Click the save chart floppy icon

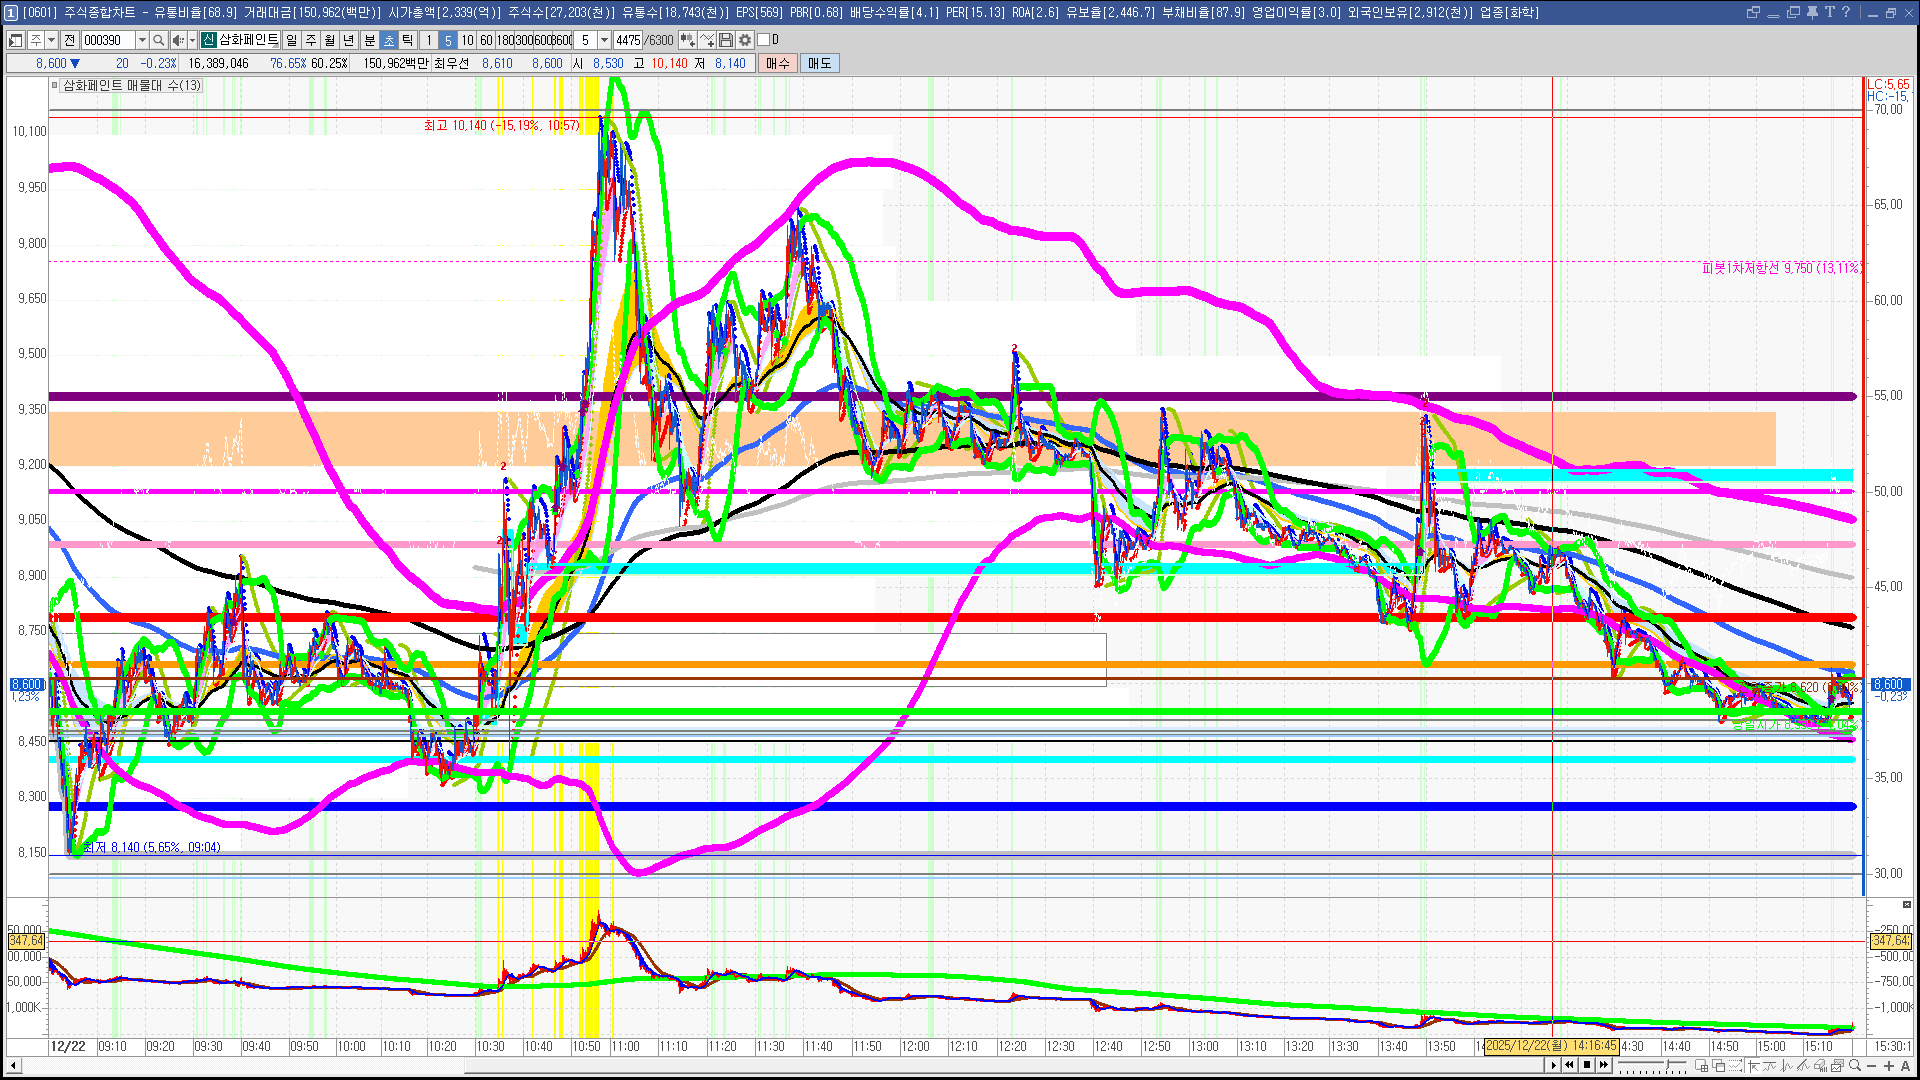click(726, 40)
